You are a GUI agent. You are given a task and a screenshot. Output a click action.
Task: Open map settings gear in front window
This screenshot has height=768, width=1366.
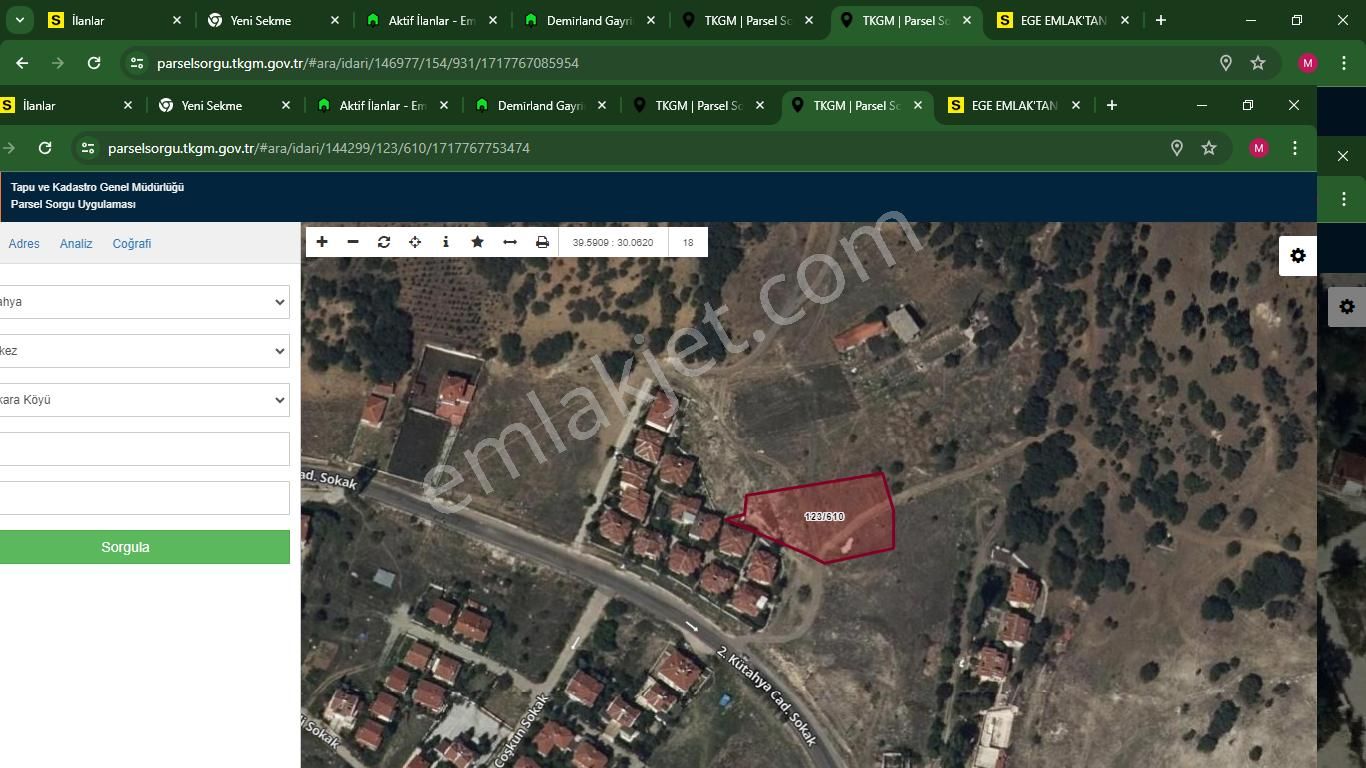click(x=1298, y=256)
